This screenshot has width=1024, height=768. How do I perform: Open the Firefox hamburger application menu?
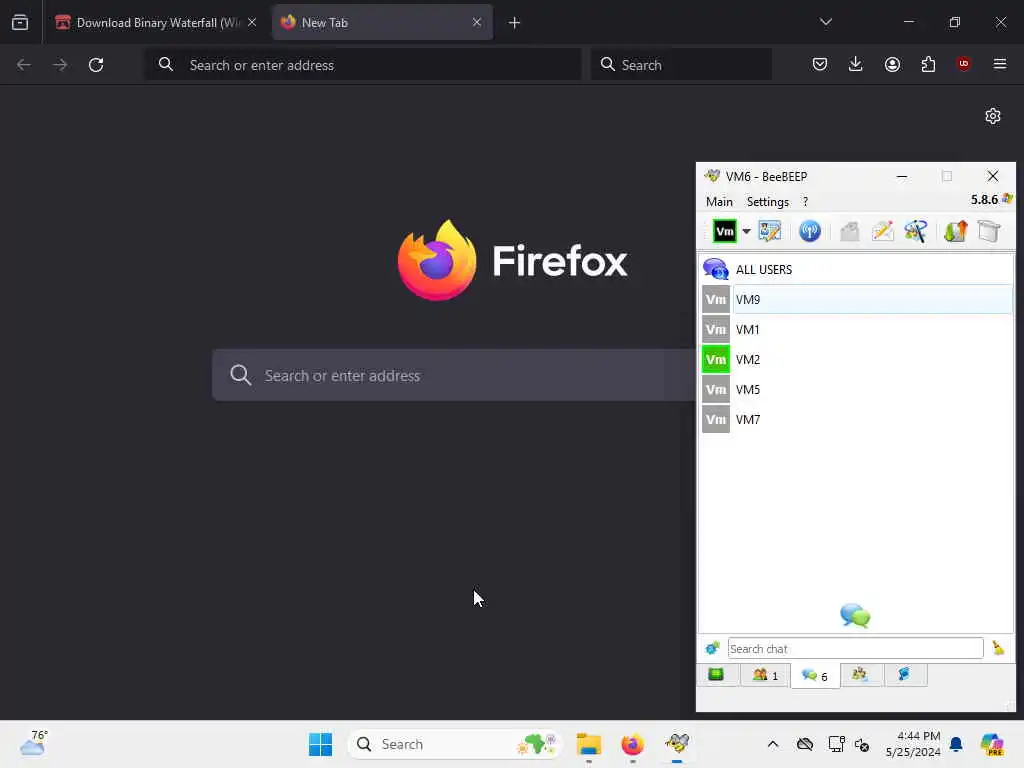[1000, 64]
